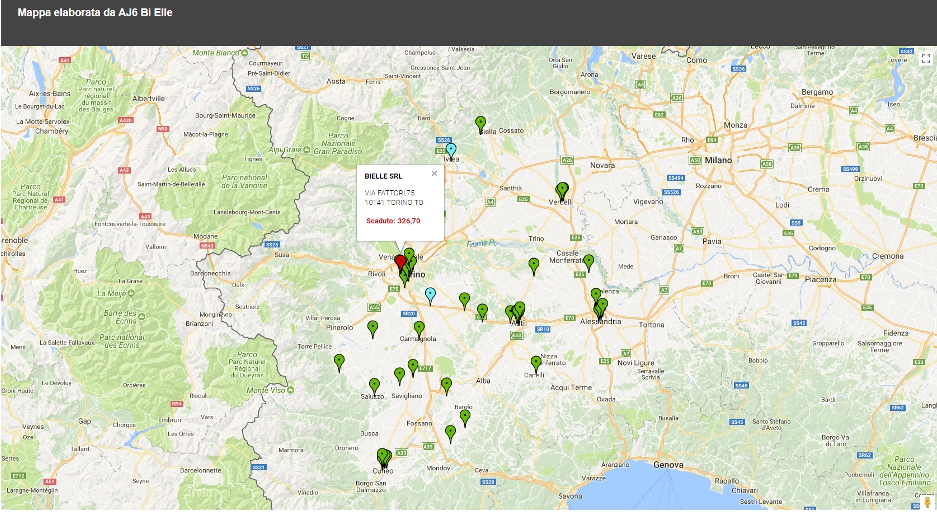This screenshot has width=937, height=512.
Task: Click the BIELLE SRL popup title
Action: click(x=383, y=176)
